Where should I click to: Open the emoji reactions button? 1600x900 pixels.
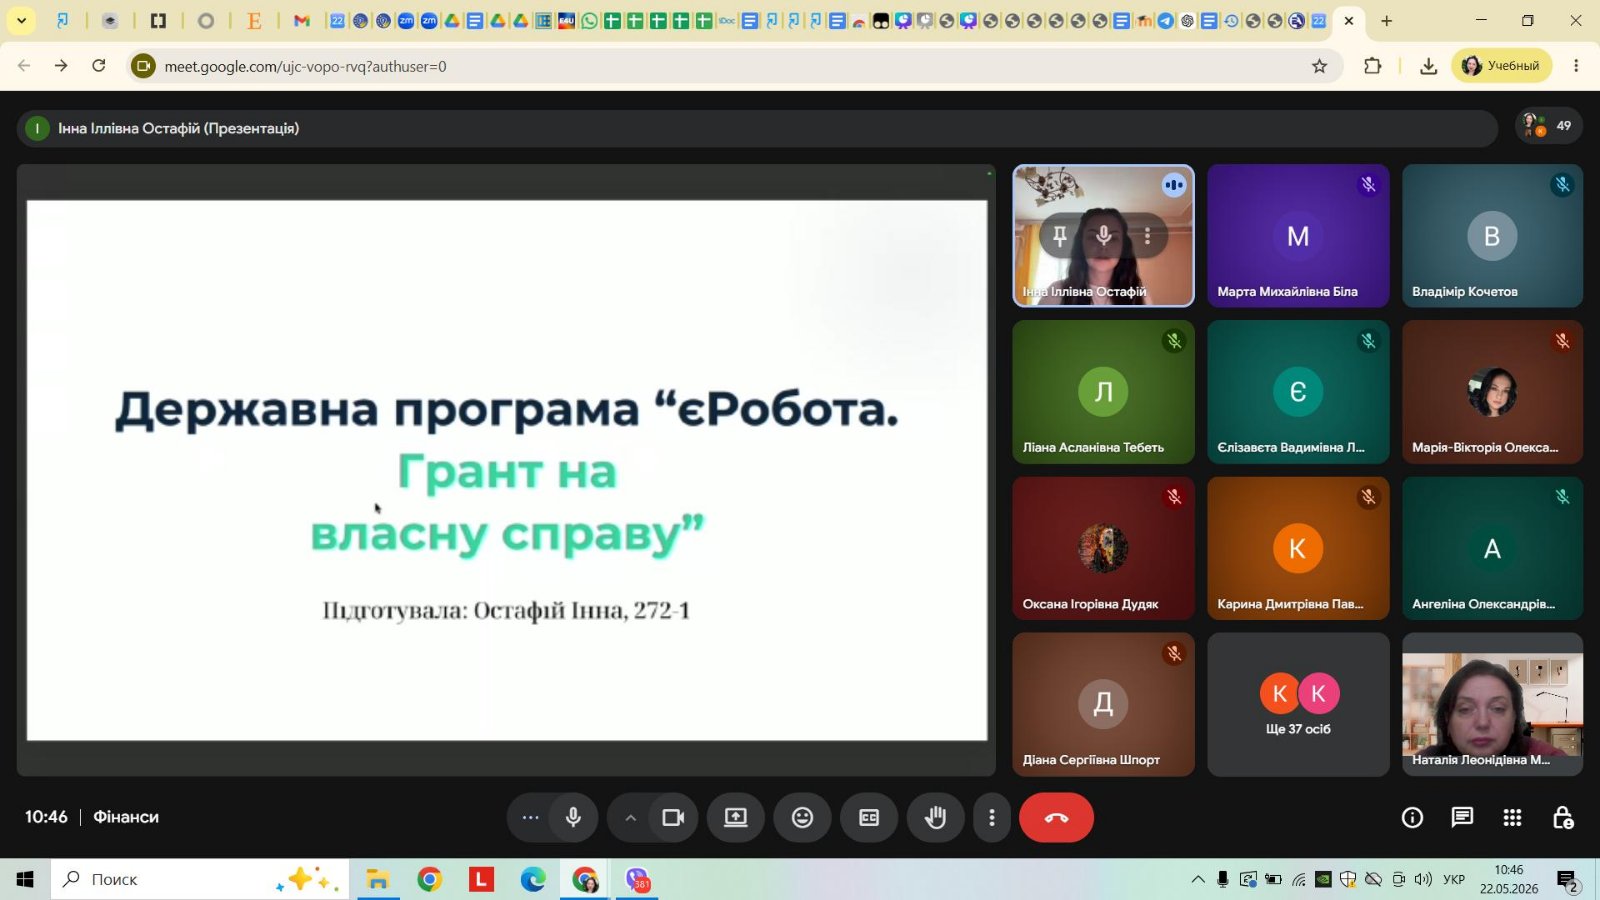click(x=802, y=817)
